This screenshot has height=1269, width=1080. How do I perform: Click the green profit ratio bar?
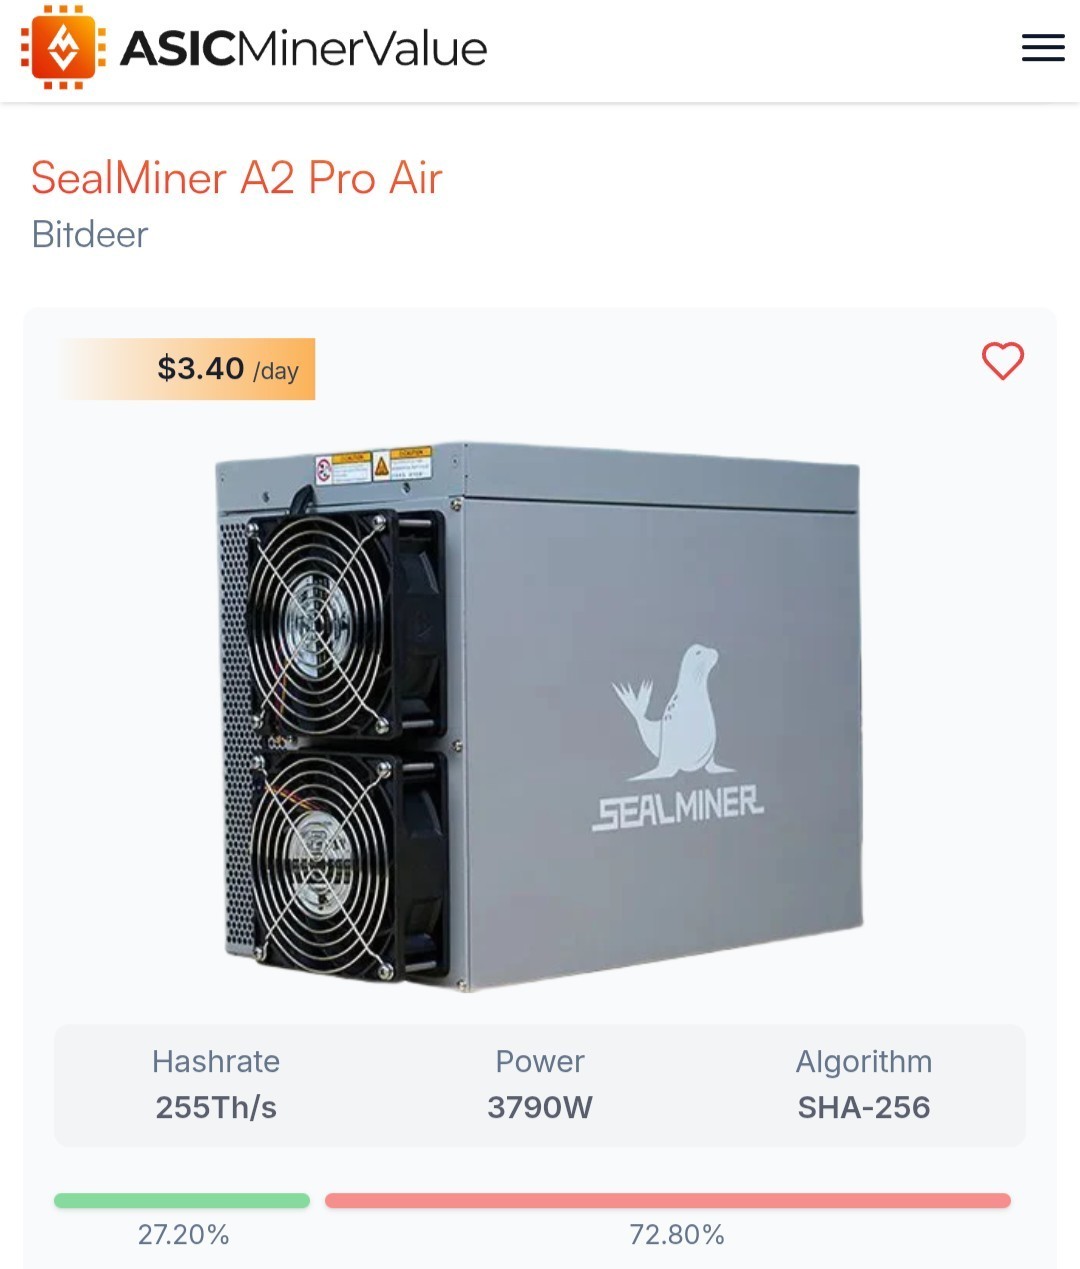pos(182,1201)
